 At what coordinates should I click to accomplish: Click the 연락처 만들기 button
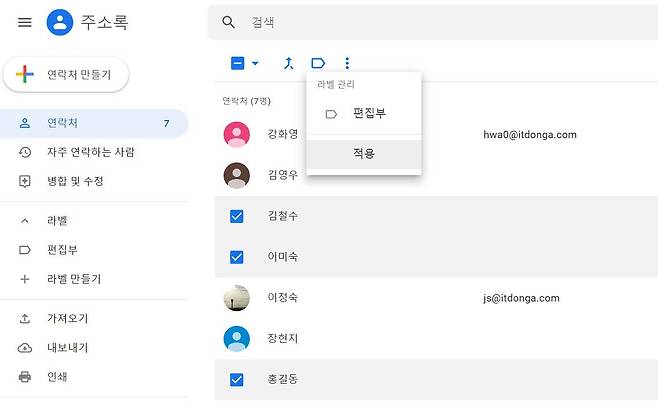click(66, 75)
